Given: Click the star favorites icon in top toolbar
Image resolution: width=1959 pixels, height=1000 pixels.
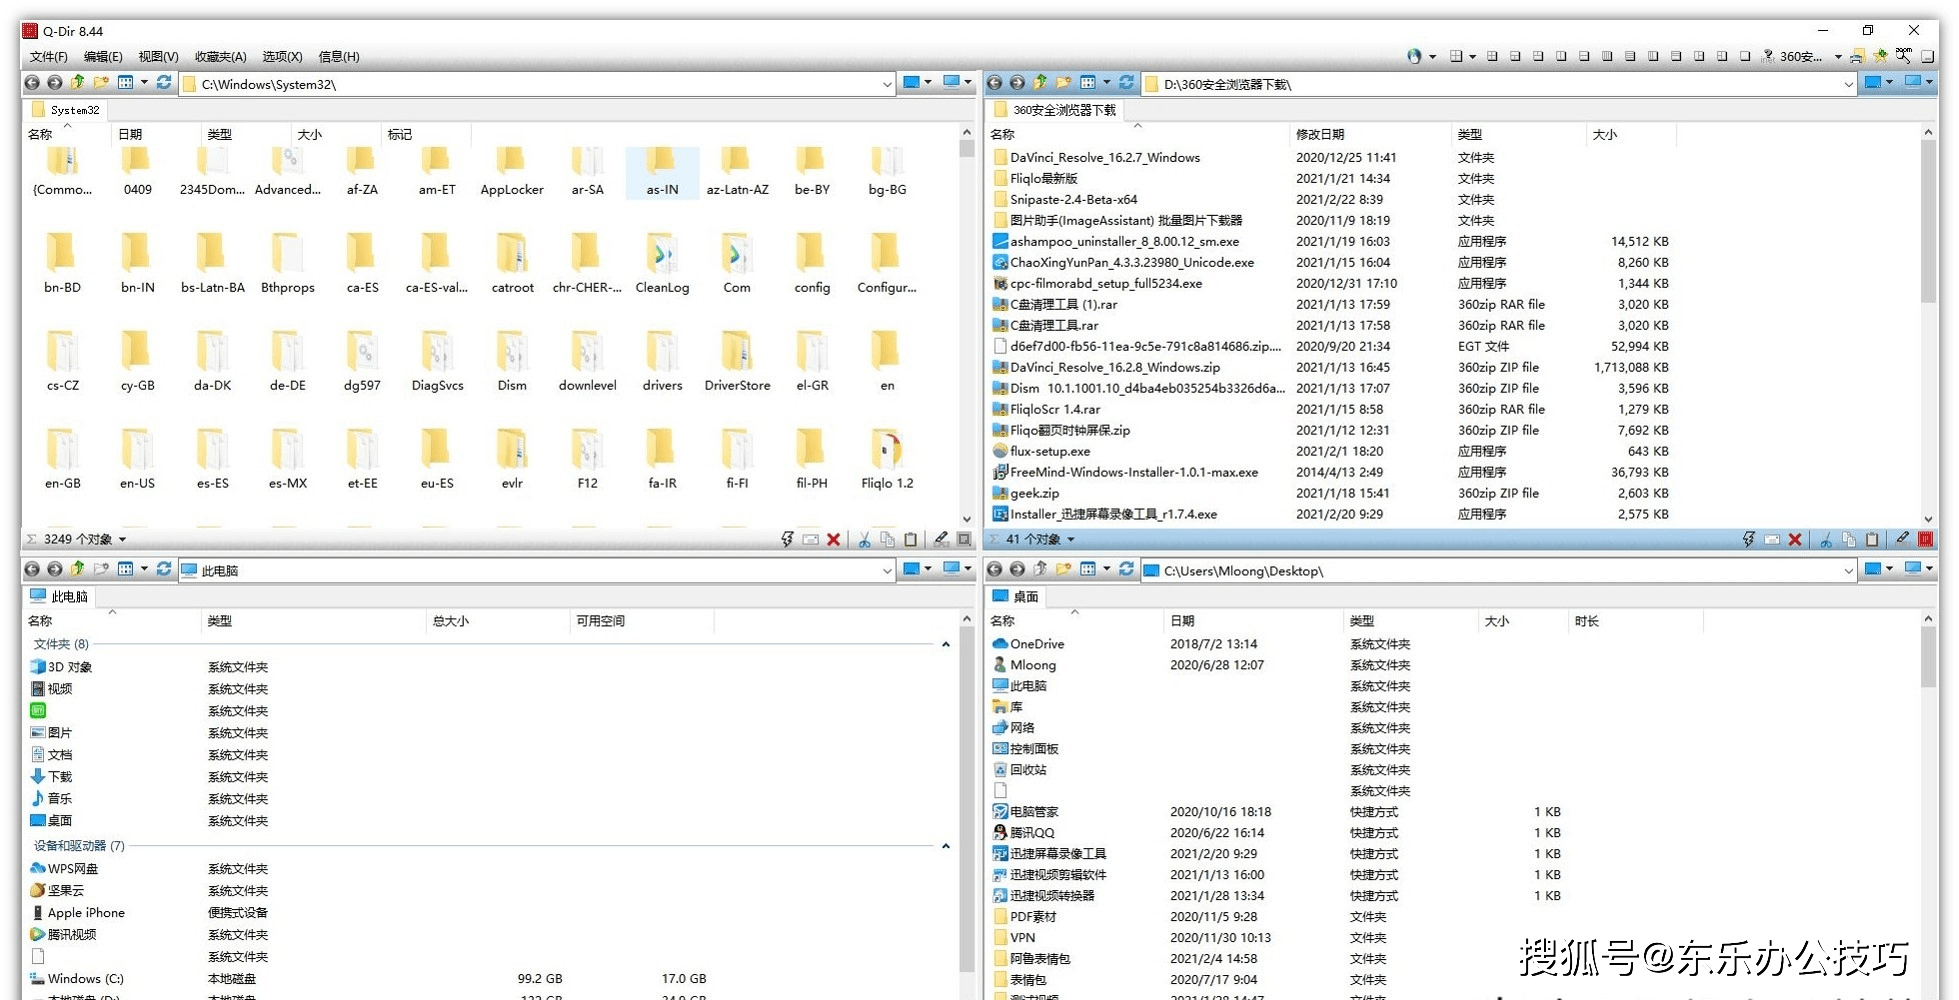Looking at the screenshot, I should point(1881,56).
